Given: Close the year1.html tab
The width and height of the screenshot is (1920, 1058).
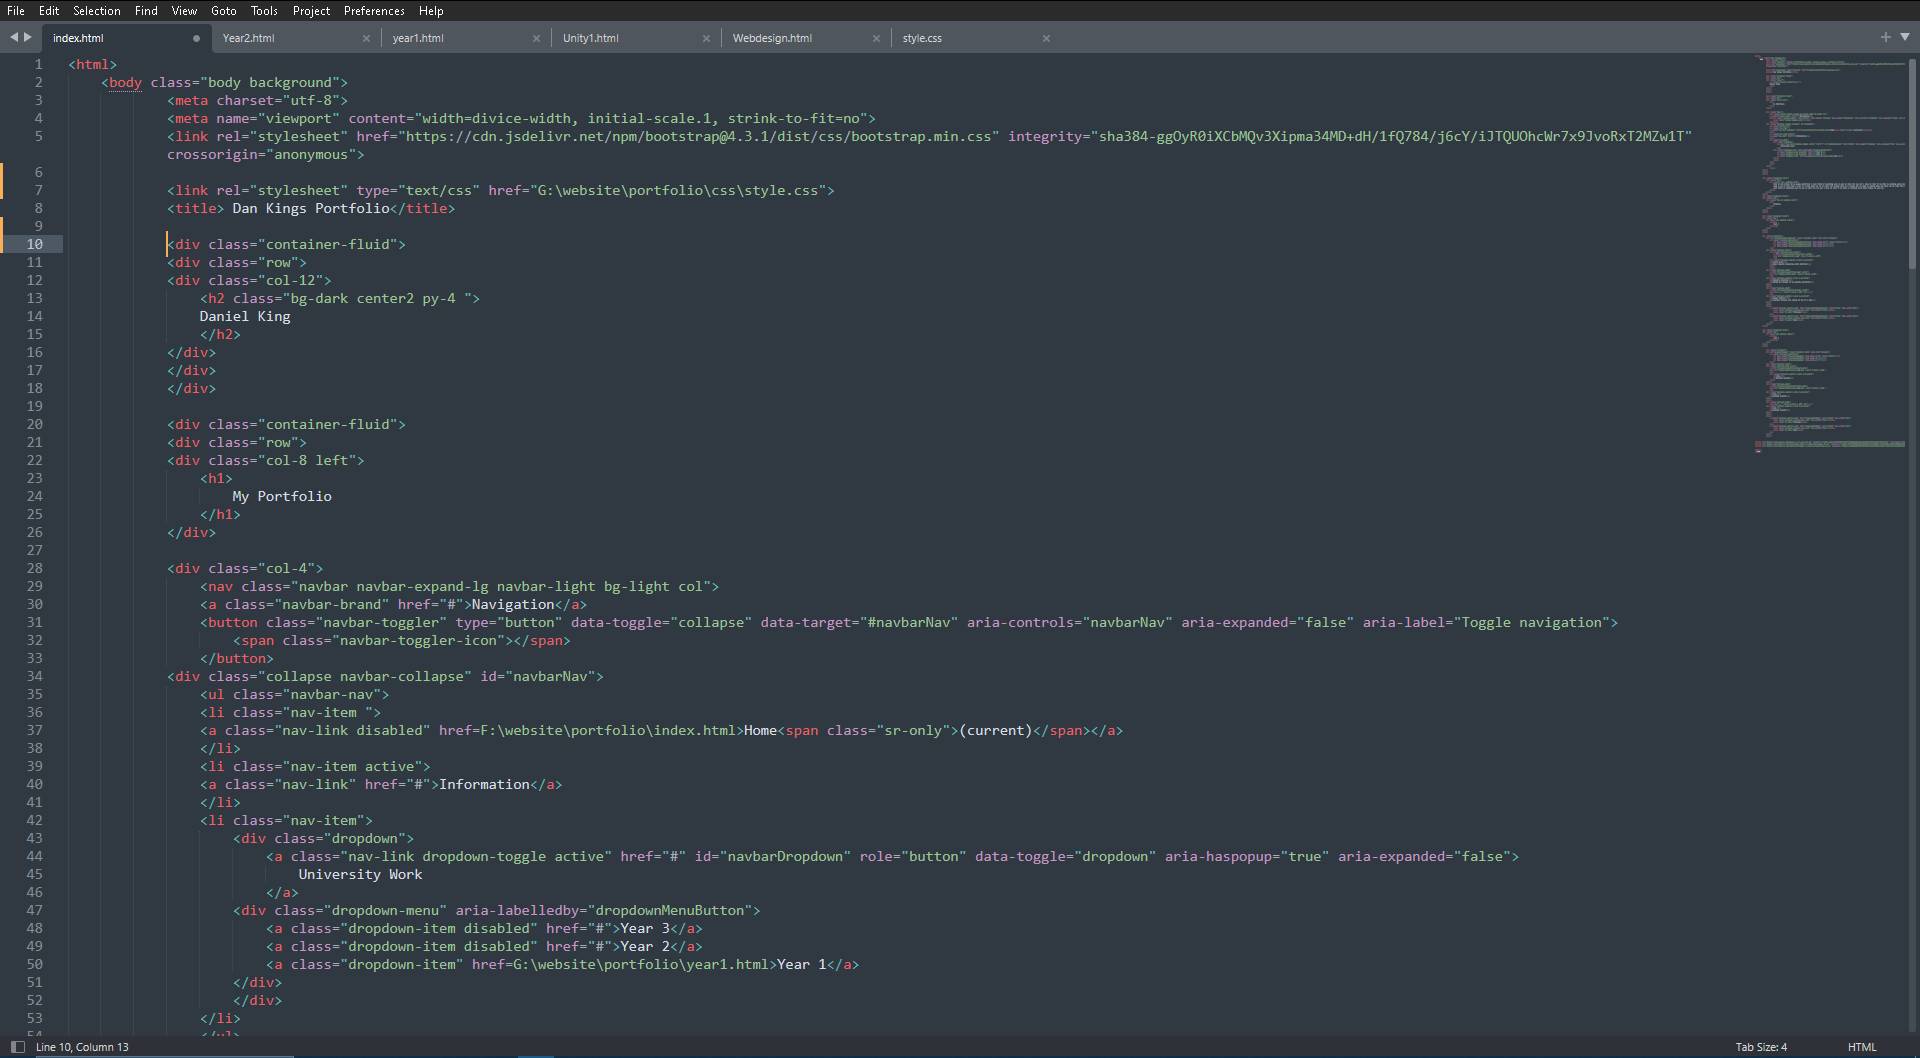Looking at the screenshot, I should pyautogui.click(x=536, y=38).
